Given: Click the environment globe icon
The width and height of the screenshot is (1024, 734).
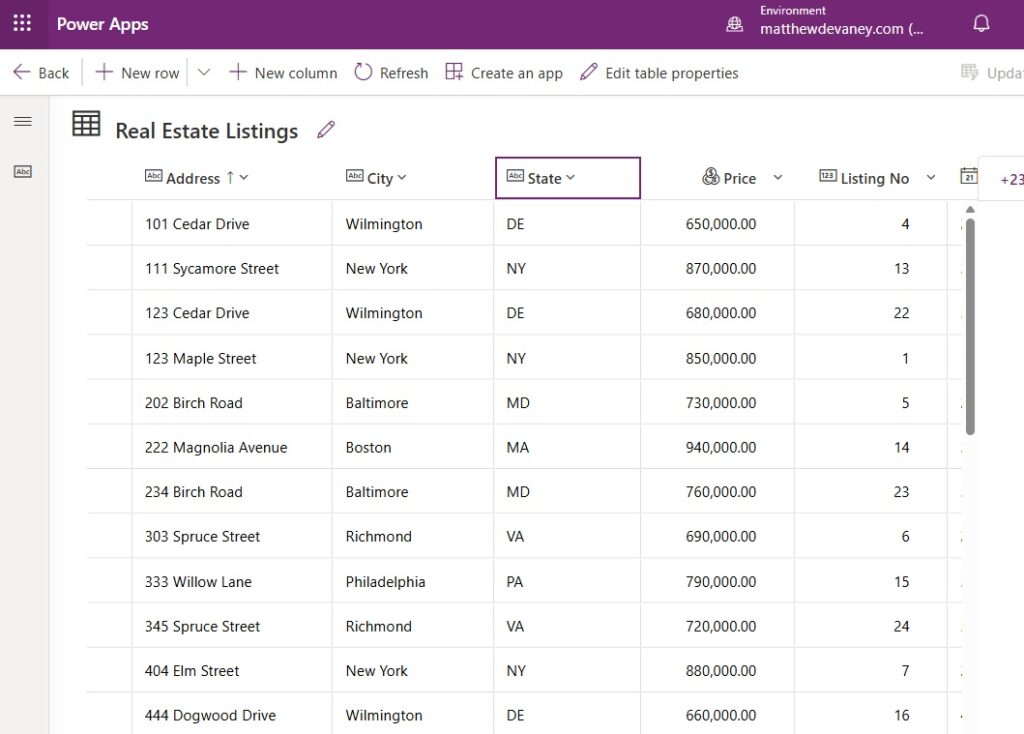Looking at the screenshot, I should (735, 24).
